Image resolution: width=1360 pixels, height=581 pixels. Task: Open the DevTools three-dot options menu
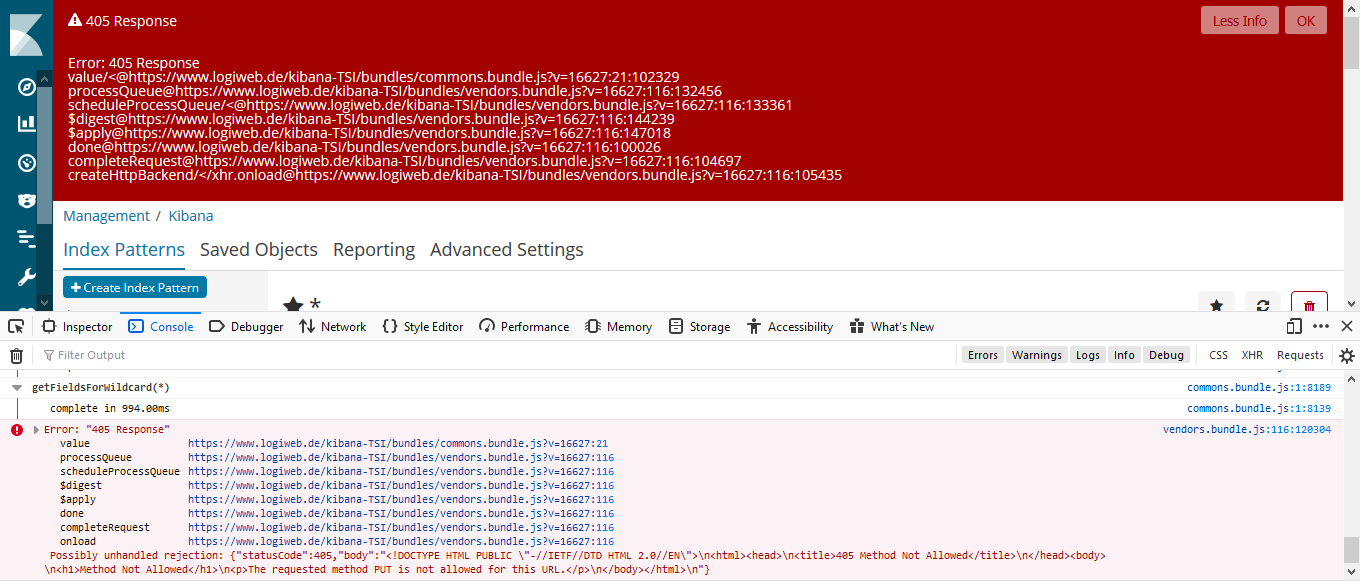pos(1321,326)
